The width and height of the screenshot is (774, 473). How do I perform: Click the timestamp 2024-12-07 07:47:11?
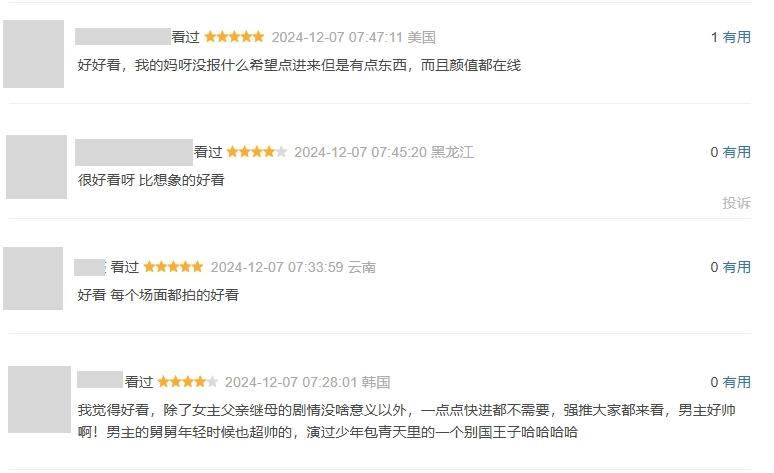tap(338, 37)
